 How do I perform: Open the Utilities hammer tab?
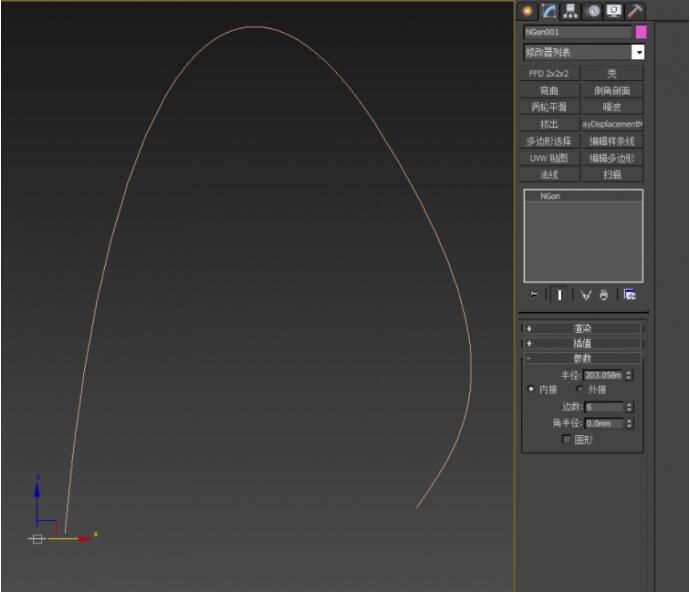pyautogui.click(x=635, y=11)
